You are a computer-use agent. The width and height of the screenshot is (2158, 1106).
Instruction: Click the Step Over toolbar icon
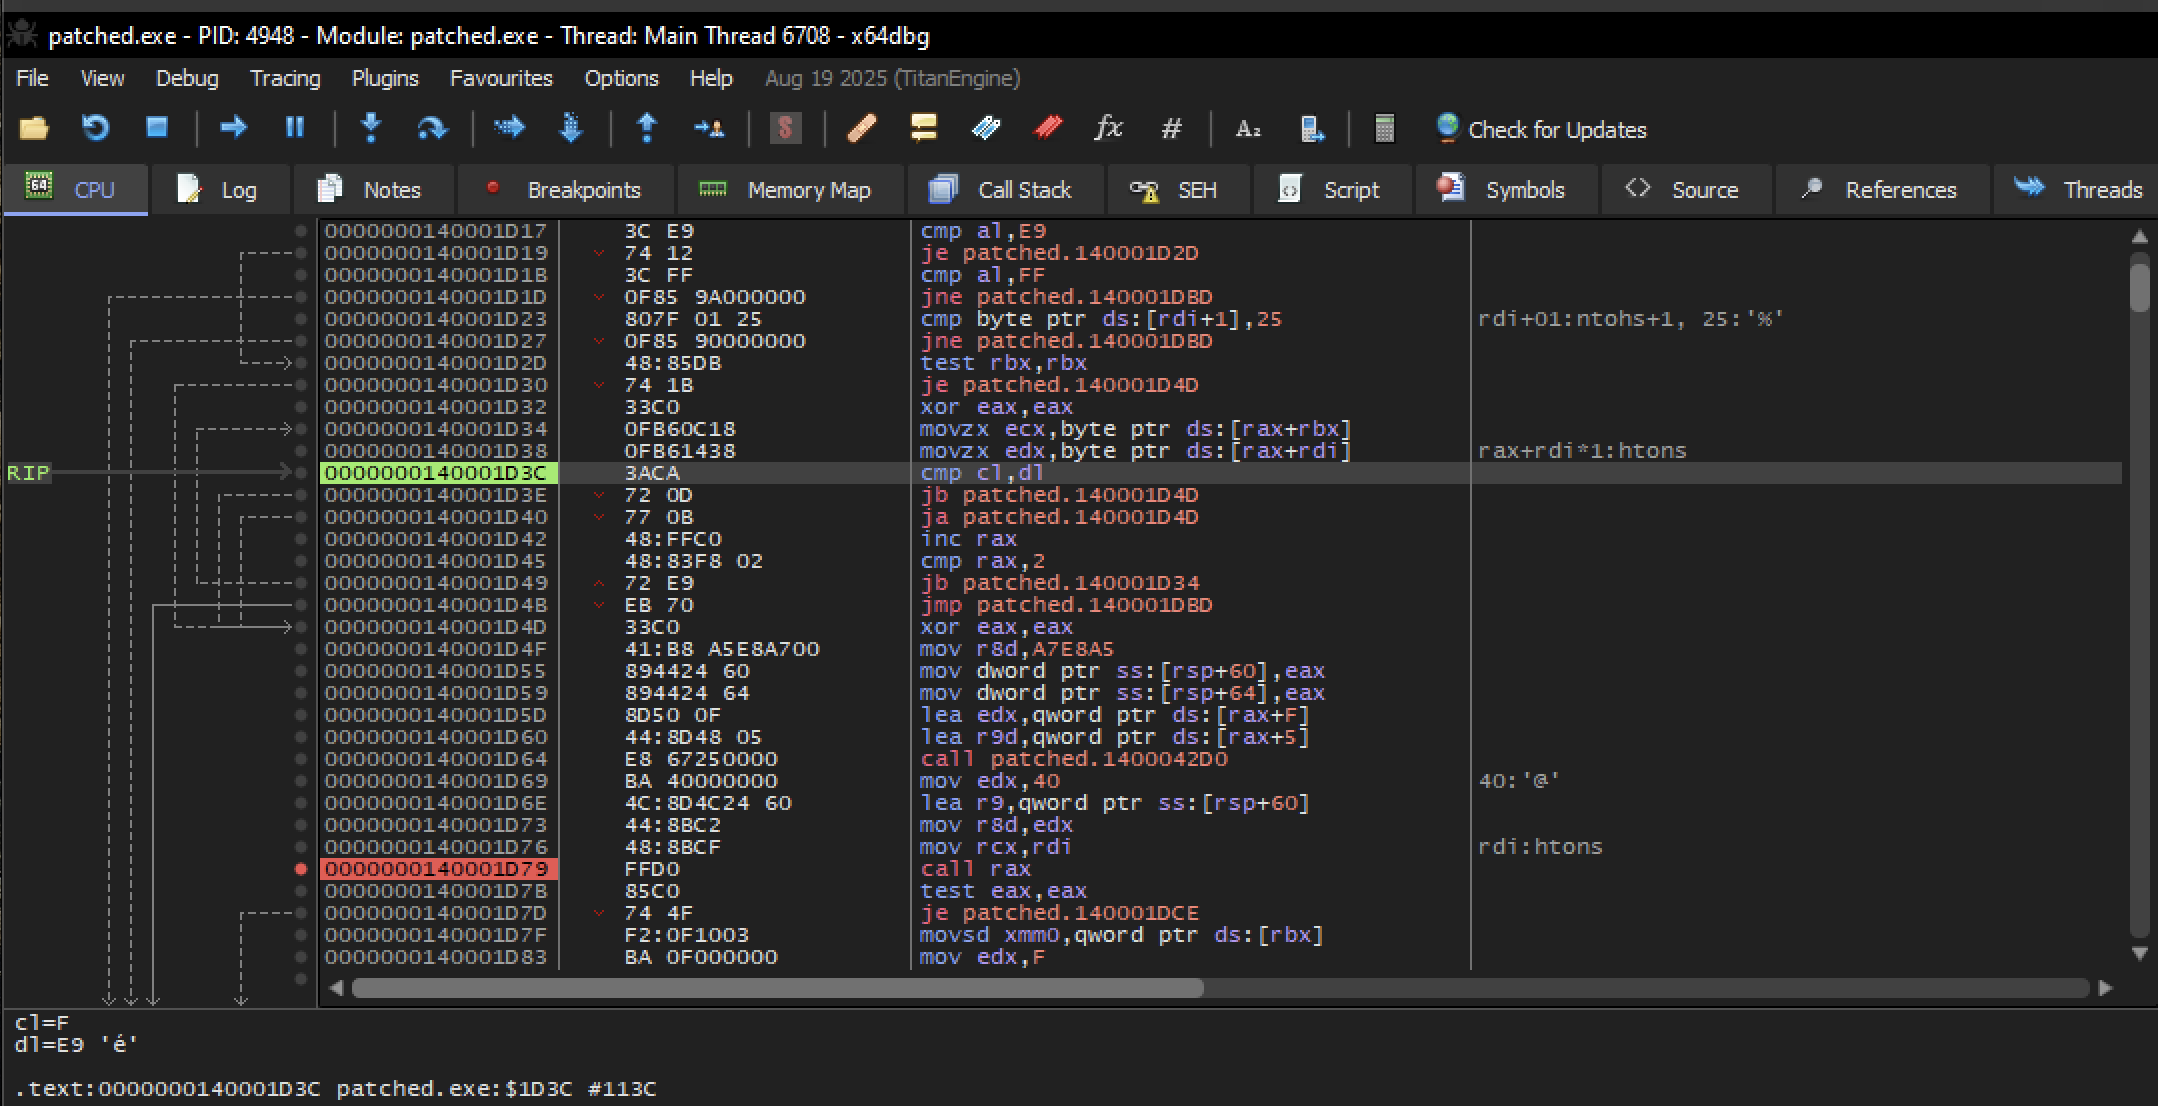[x=432, y=128]
